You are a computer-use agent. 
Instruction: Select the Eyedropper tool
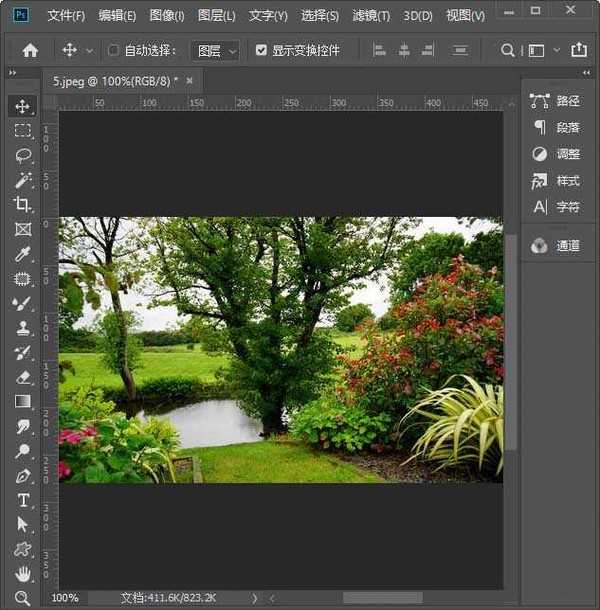point(22,254)
